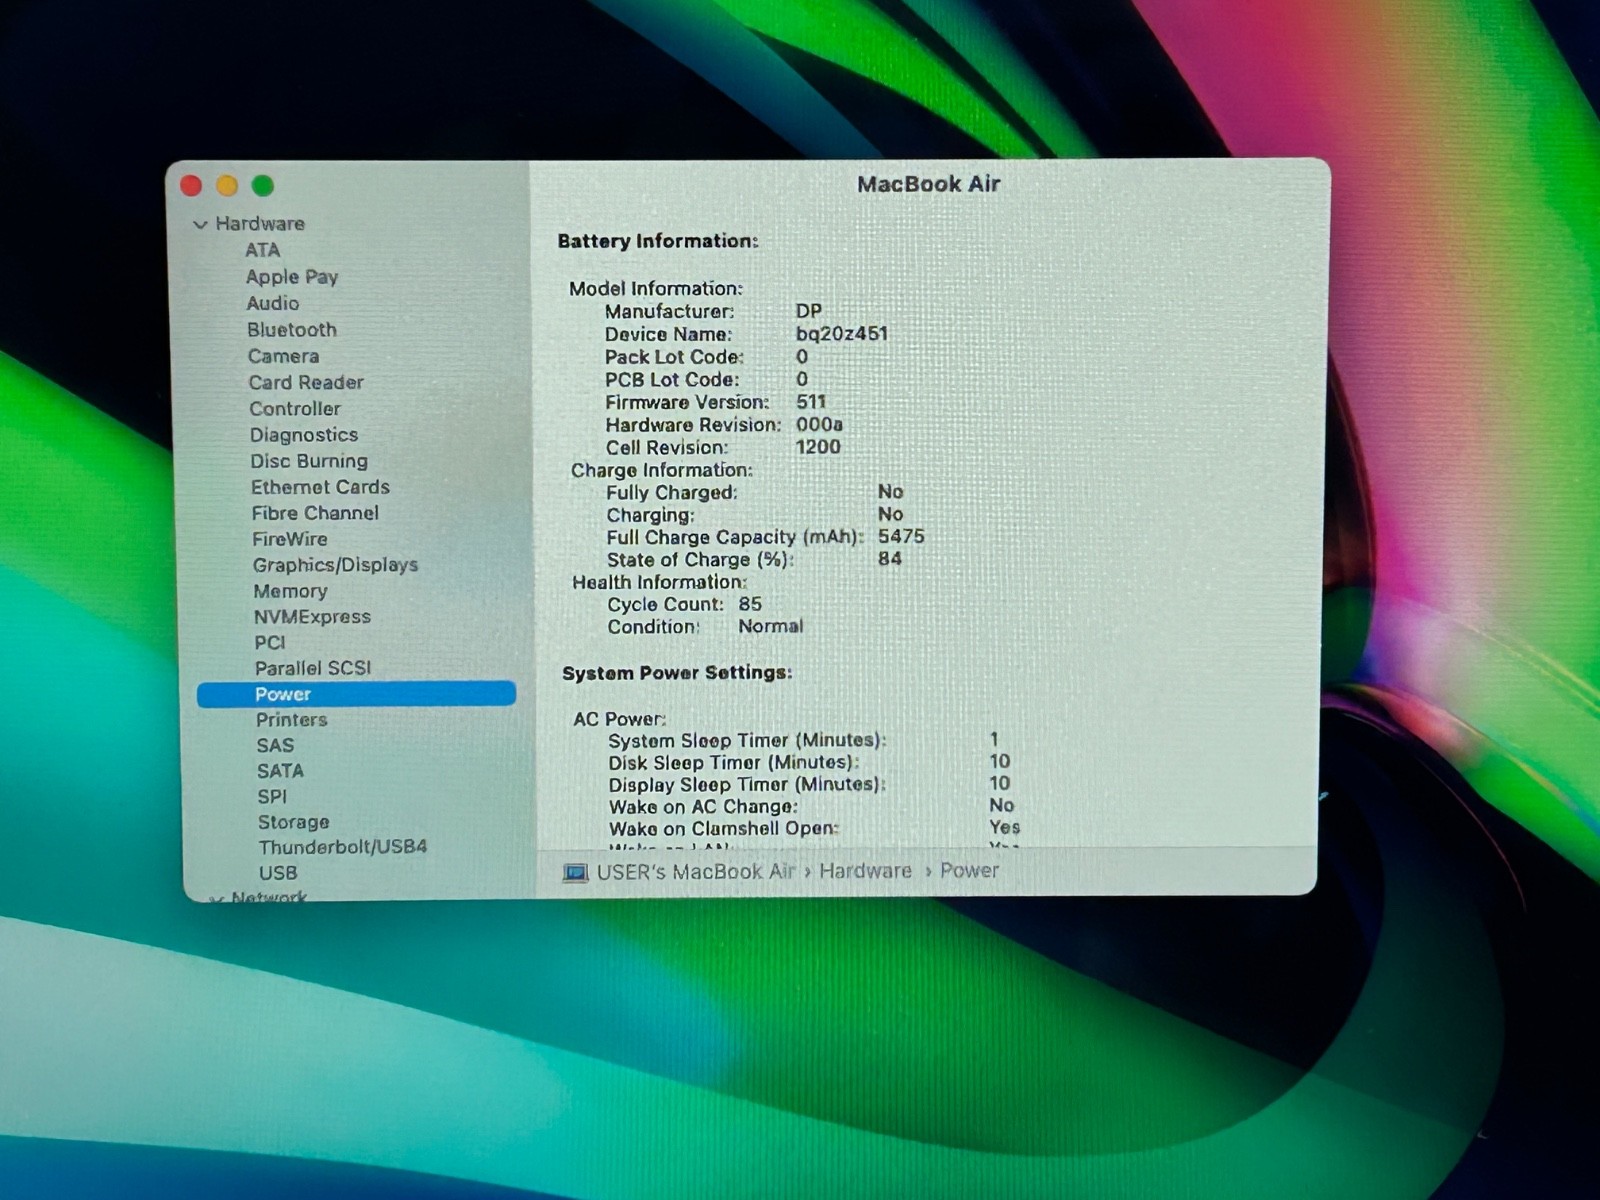Open the Apple Pay hardware entry

coord(292,277)
